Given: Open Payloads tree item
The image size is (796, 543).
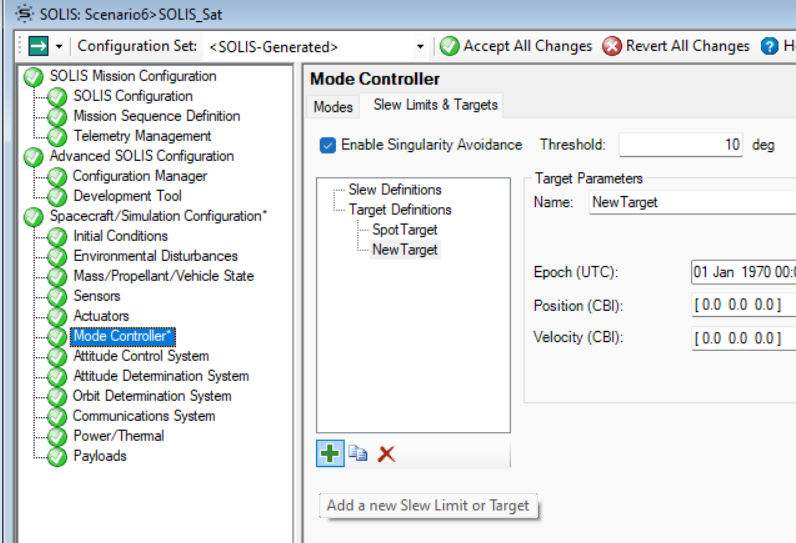Looking at the screenshot, I should 100,456.
